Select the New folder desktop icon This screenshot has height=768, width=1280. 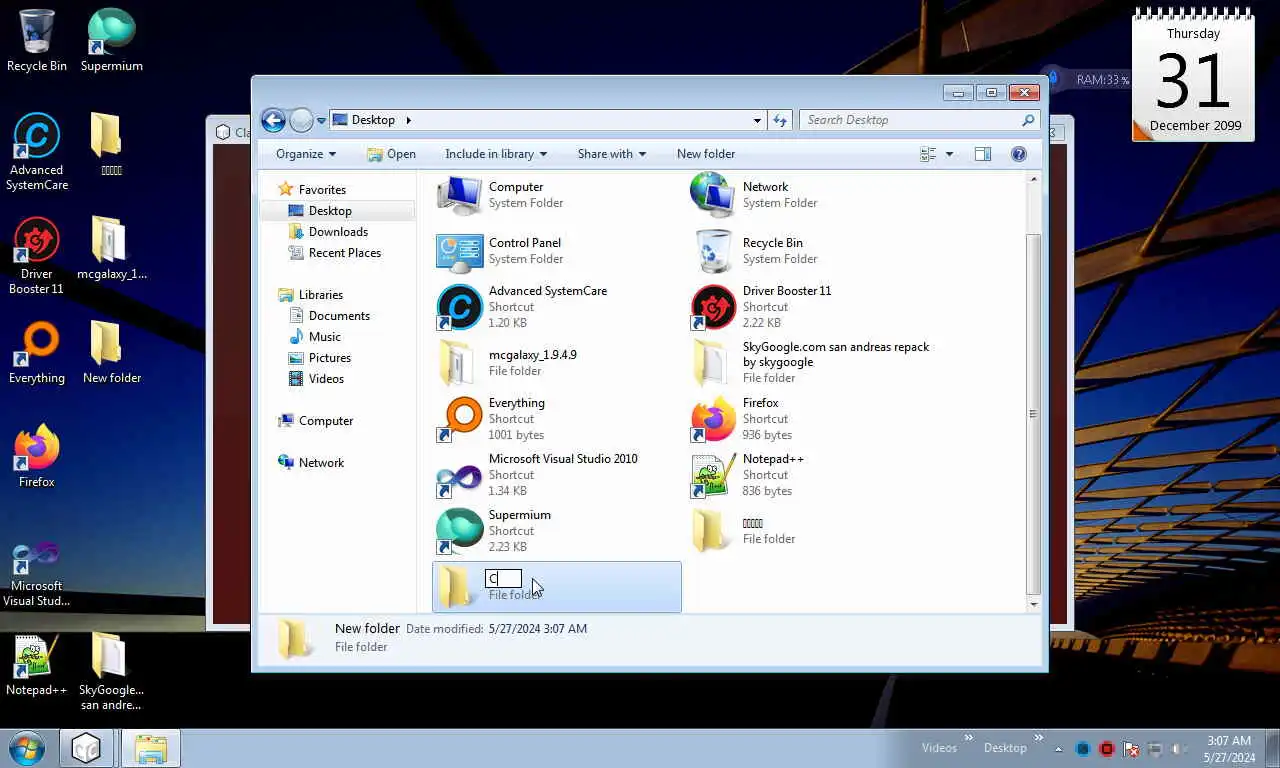tap(112, 353)
